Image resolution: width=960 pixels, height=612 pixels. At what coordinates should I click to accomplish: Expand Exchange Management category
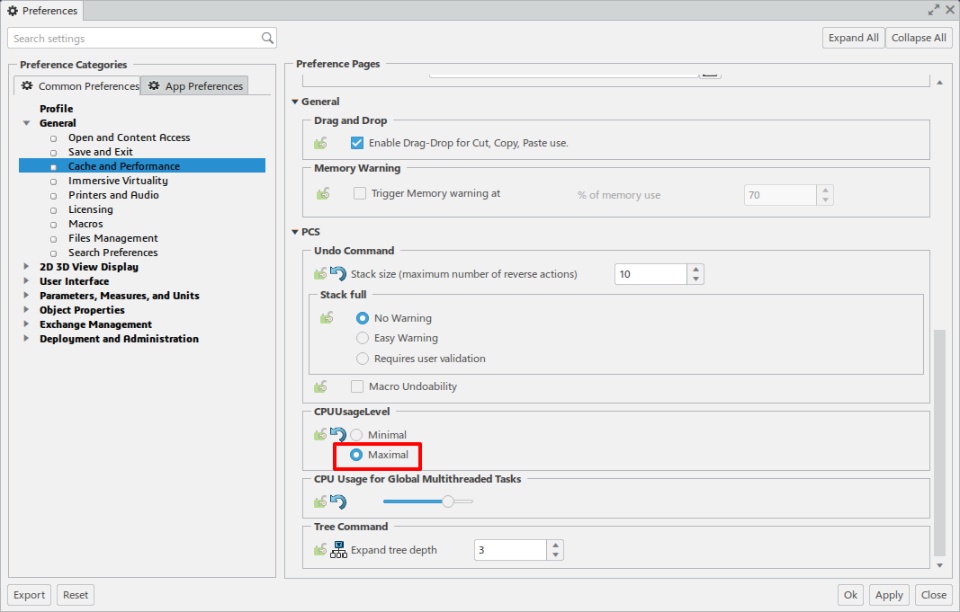point(26,324)
